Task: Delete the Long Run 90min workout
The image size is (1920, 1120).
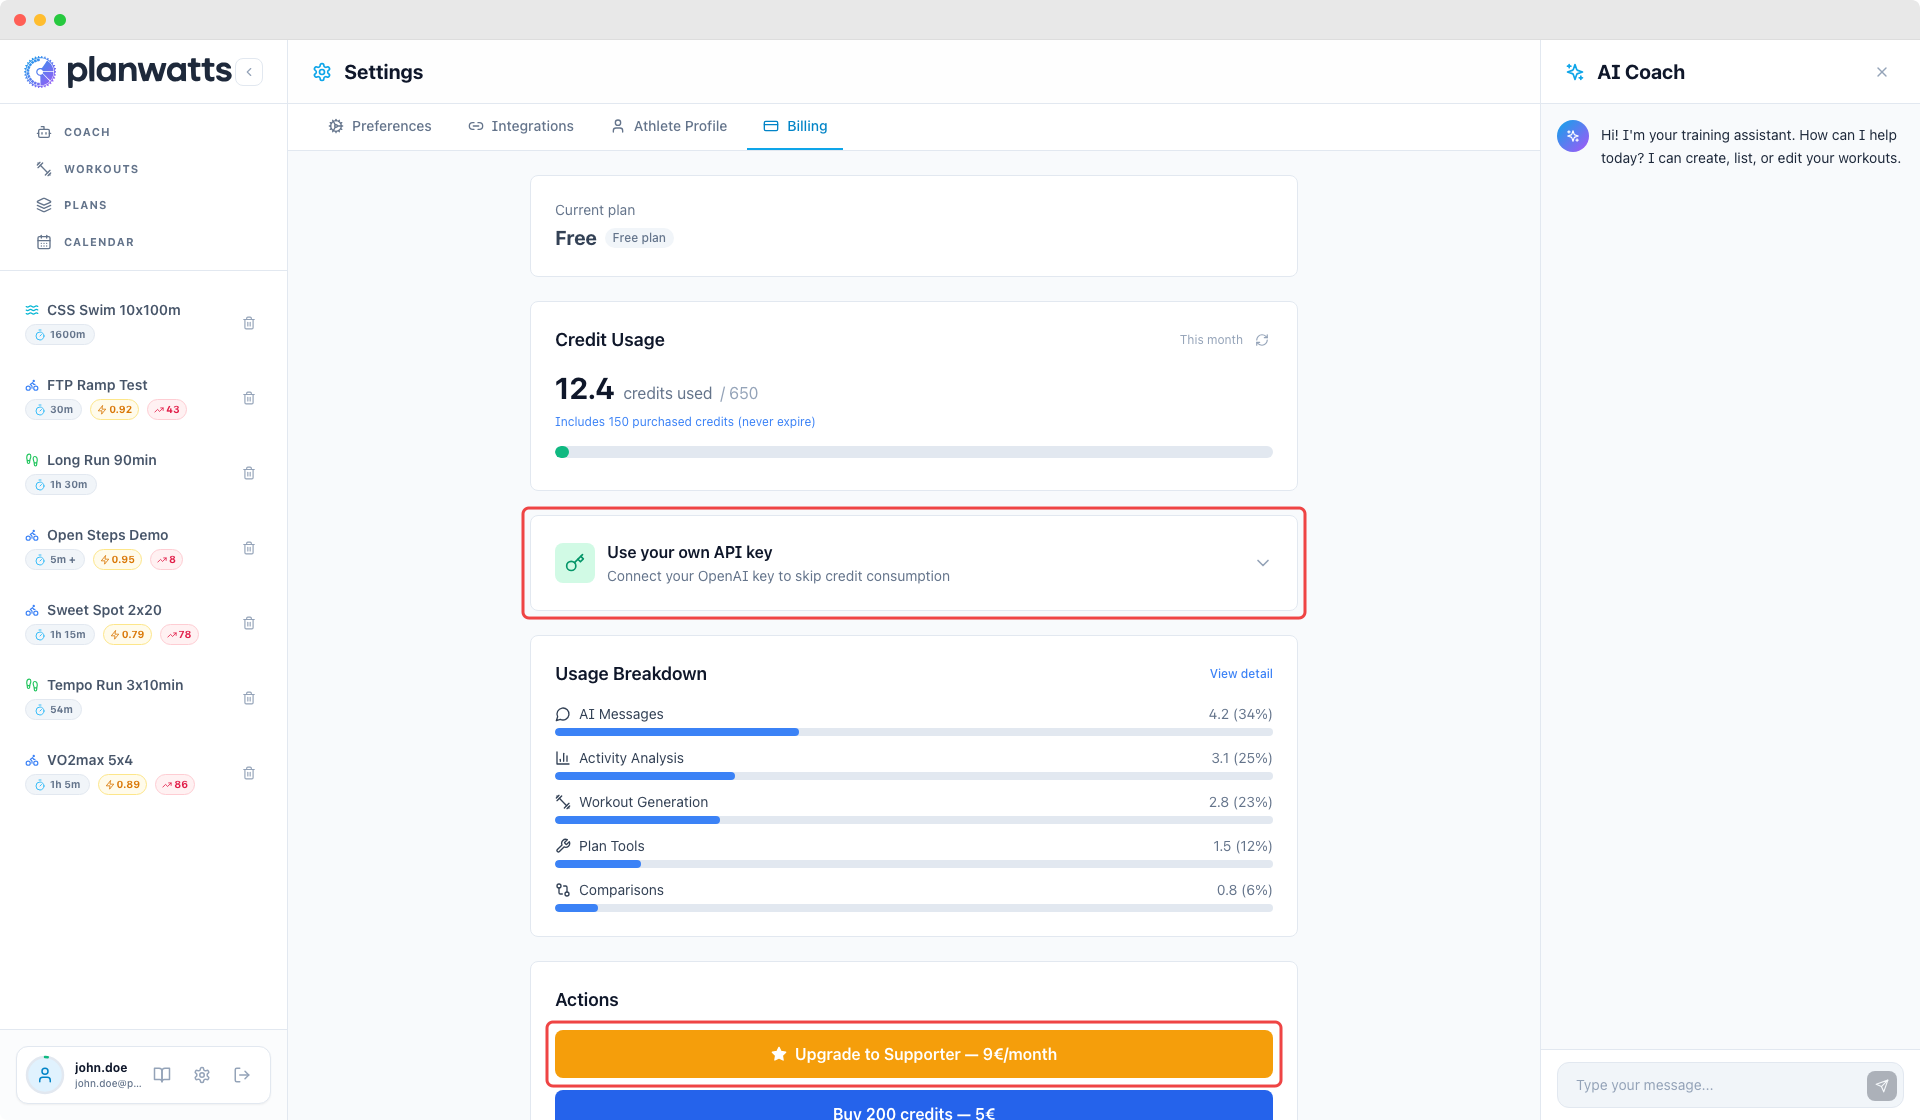Action: (x=249, y=473)
